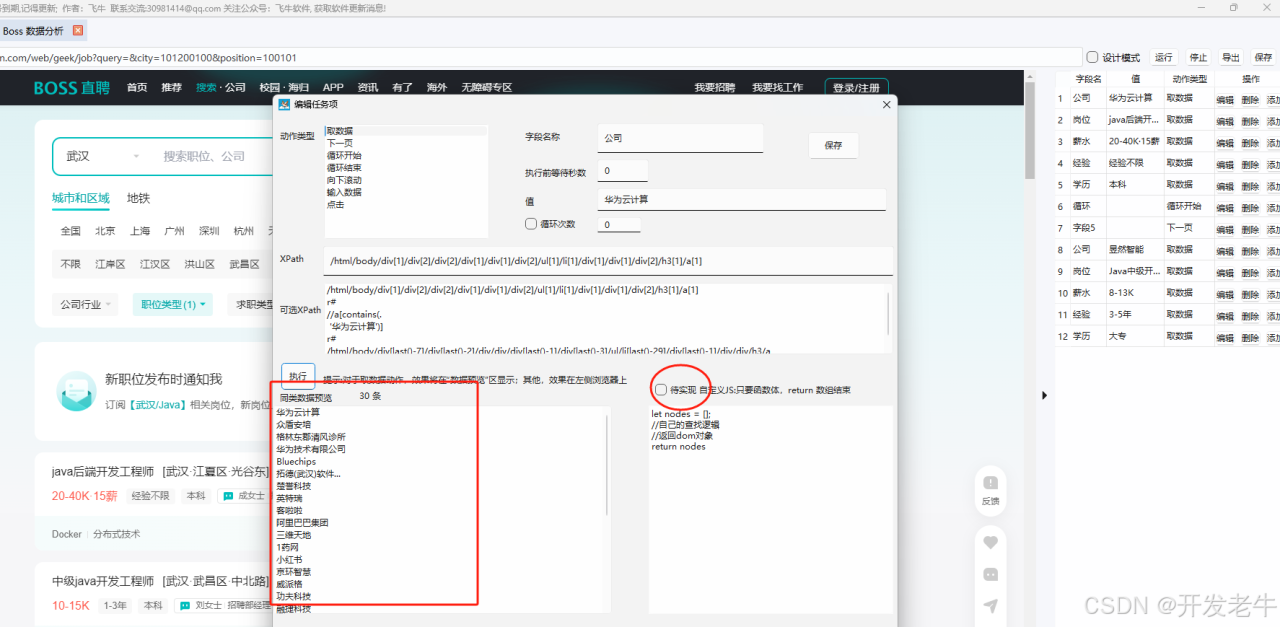This screenshot has height=627, width=1280.
Task: Open the 求职类型 filter dropdown
Action: click(x=253, y=305)
